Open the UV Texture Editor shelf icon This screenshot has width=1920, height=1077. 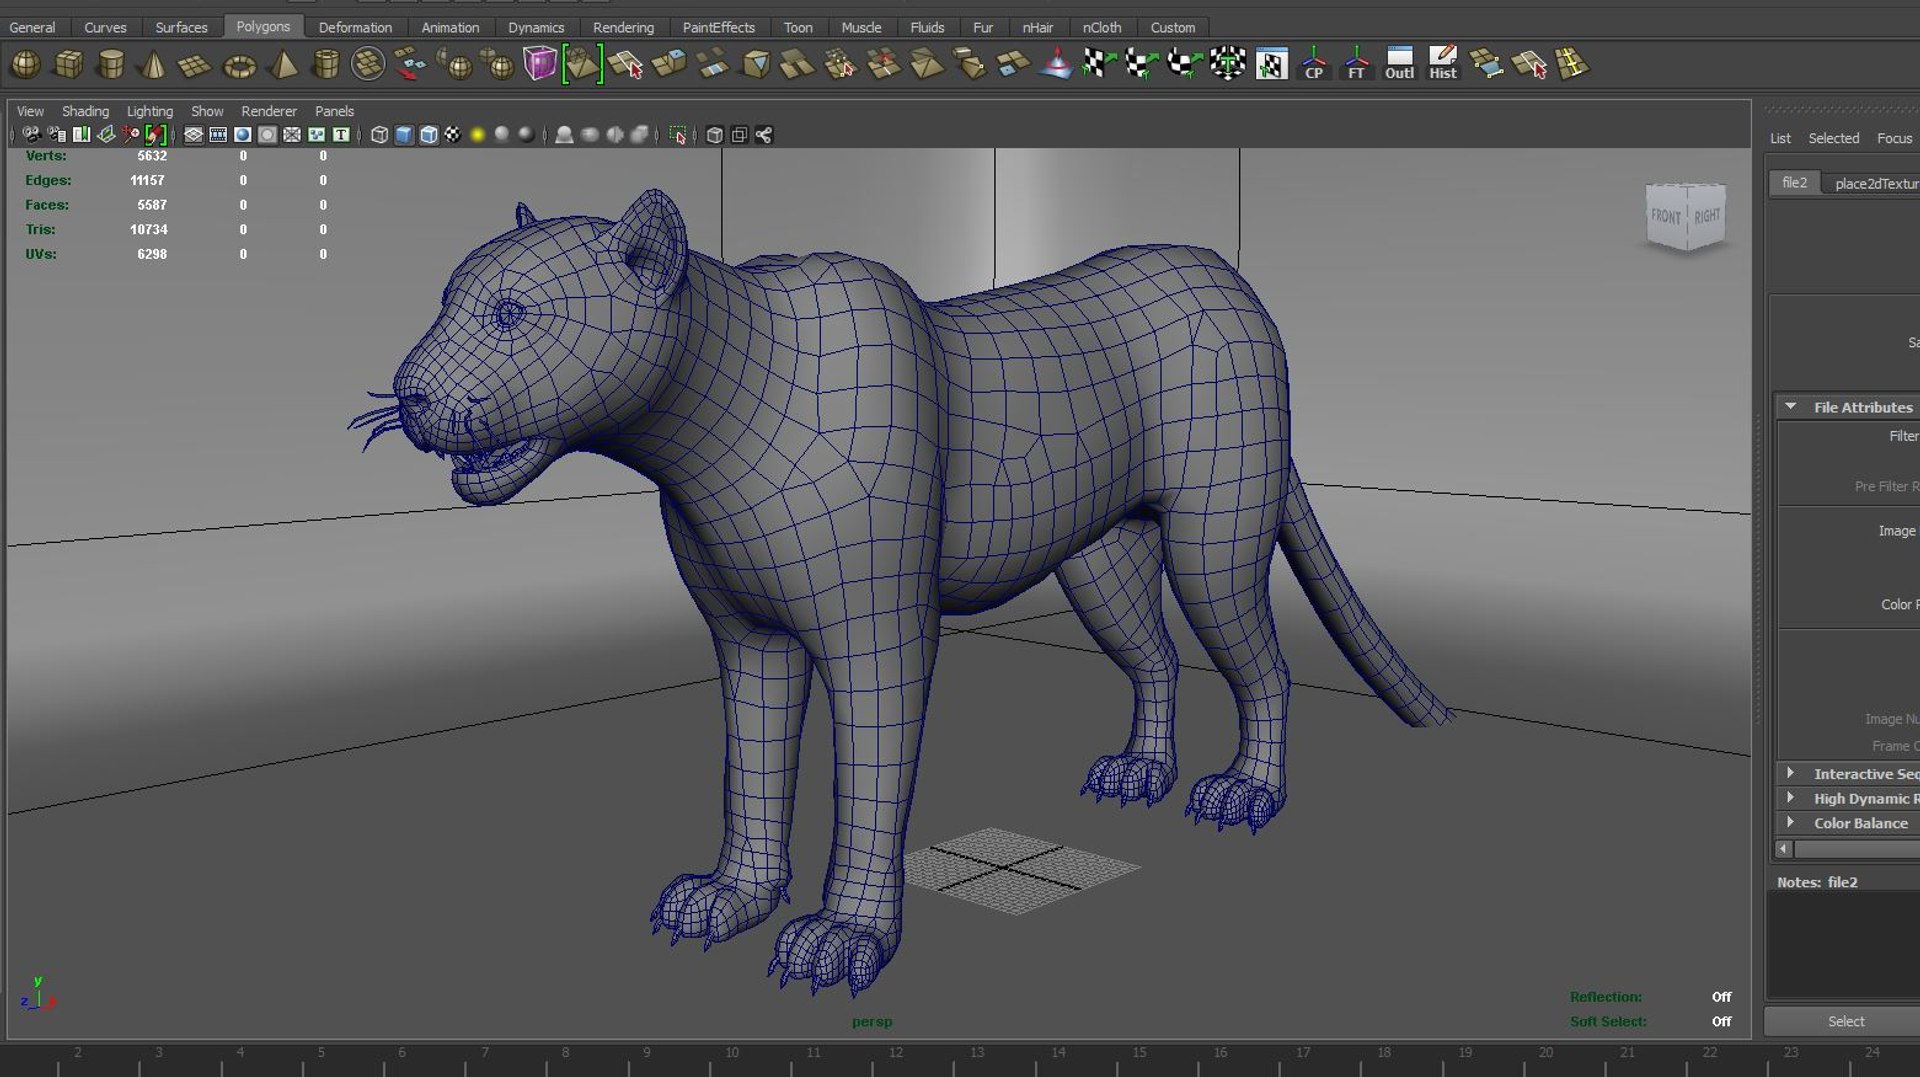(x=1271, y=64)
